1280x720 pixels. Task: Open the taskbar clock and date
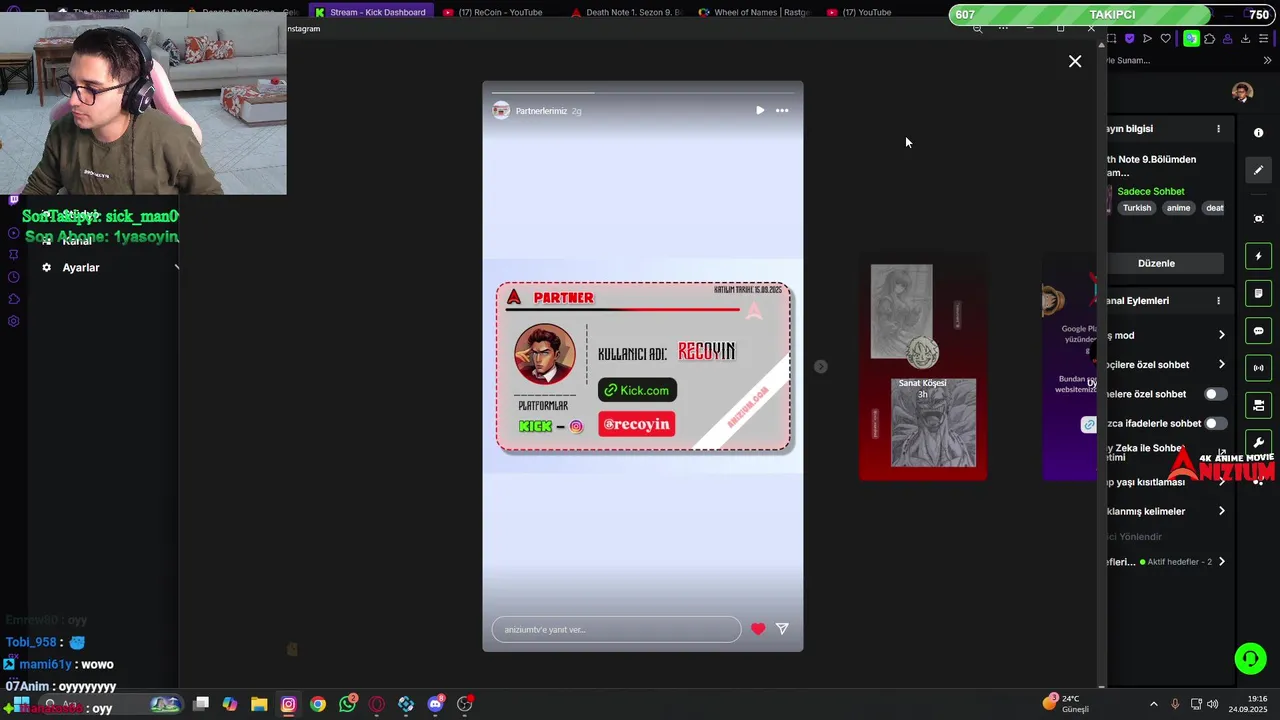[x=1248, y=704]
